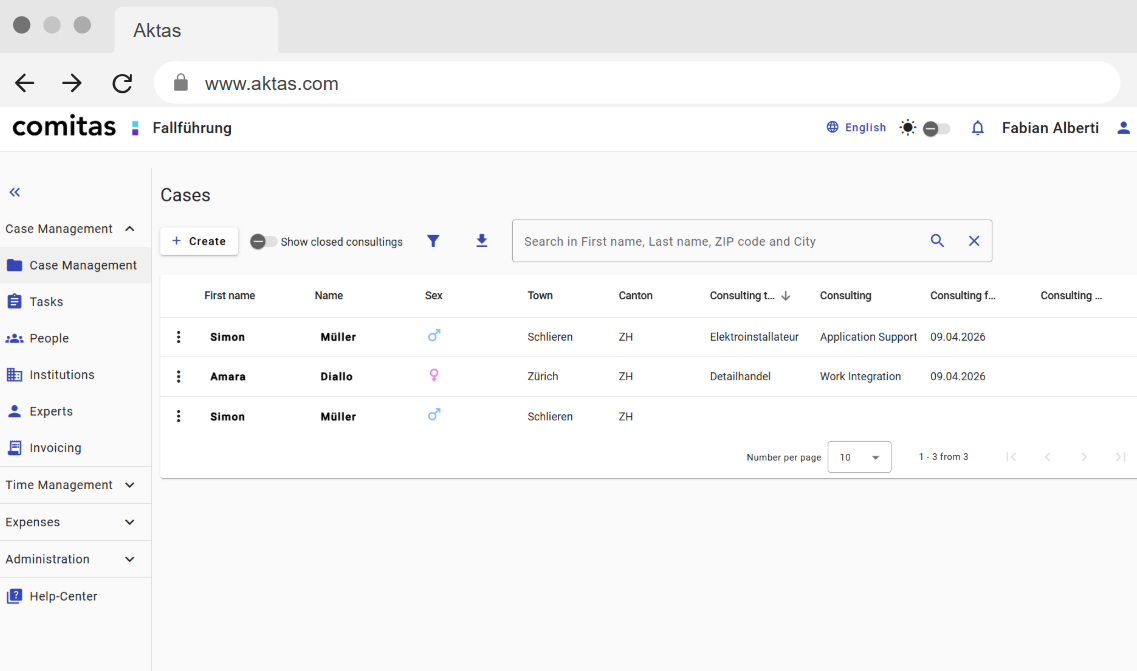This screenshot has width=1137, height=671.
Task: Open the Number per page dropdown
Action: coord(859,457)
